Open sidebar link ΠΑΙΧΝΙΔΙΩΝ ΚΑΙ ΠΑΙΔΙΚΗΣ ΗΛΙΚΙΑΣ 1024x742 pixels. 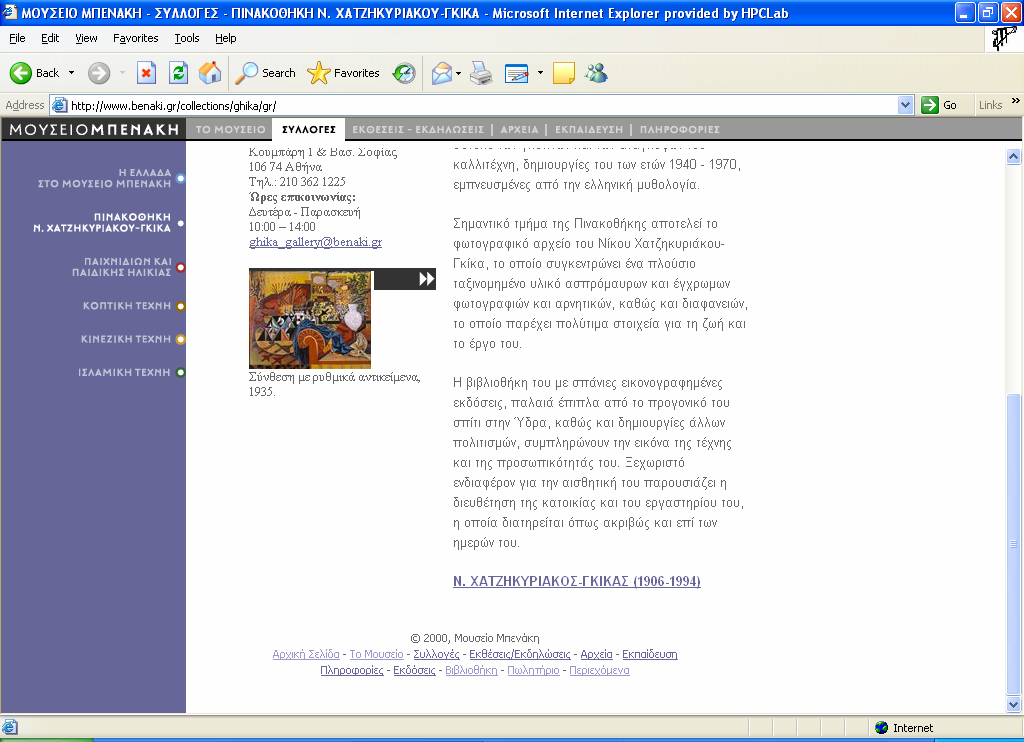(x=121, y=267)
